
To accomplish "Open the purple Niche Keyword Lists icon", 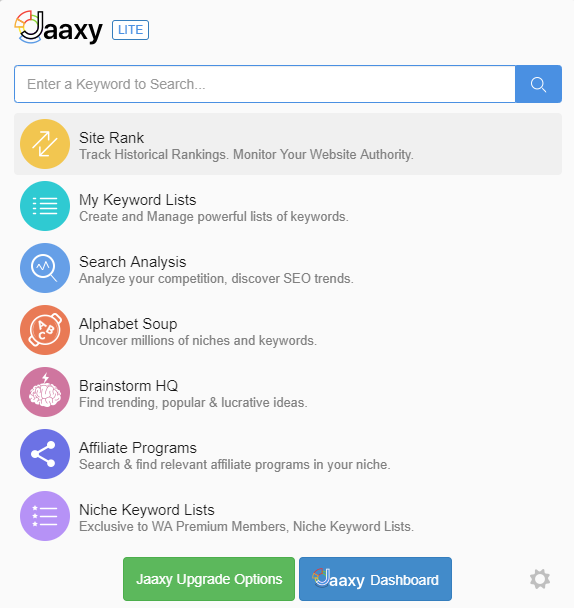I will coord(45,516).
